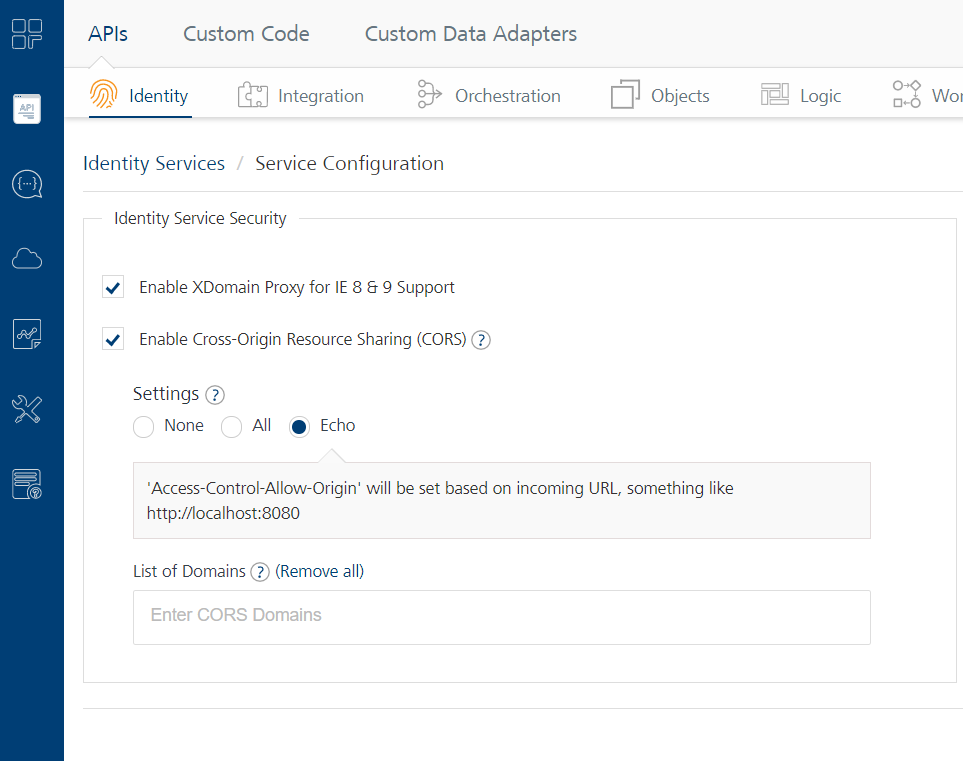
Task: Open the analytics chart sidebar icon
Action: (27, 335)
